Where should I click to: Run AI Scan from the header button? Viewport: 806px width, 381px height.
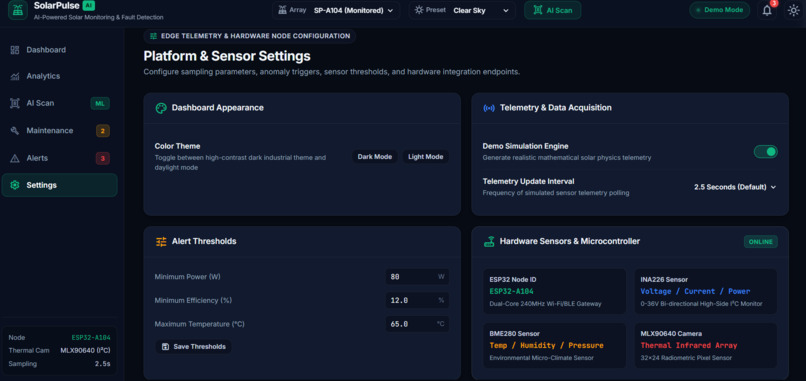(x=553, y=10)
